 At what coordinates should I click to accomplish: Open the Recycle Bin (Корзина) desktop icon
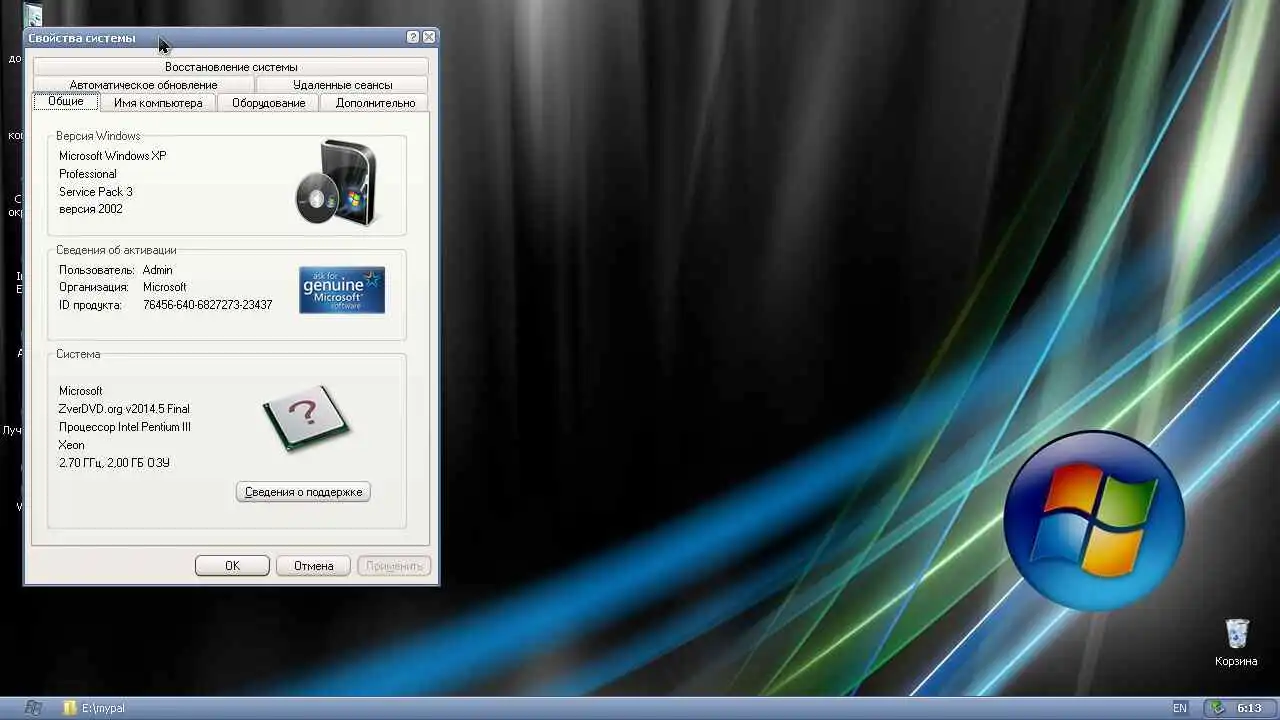point(1236,642)
